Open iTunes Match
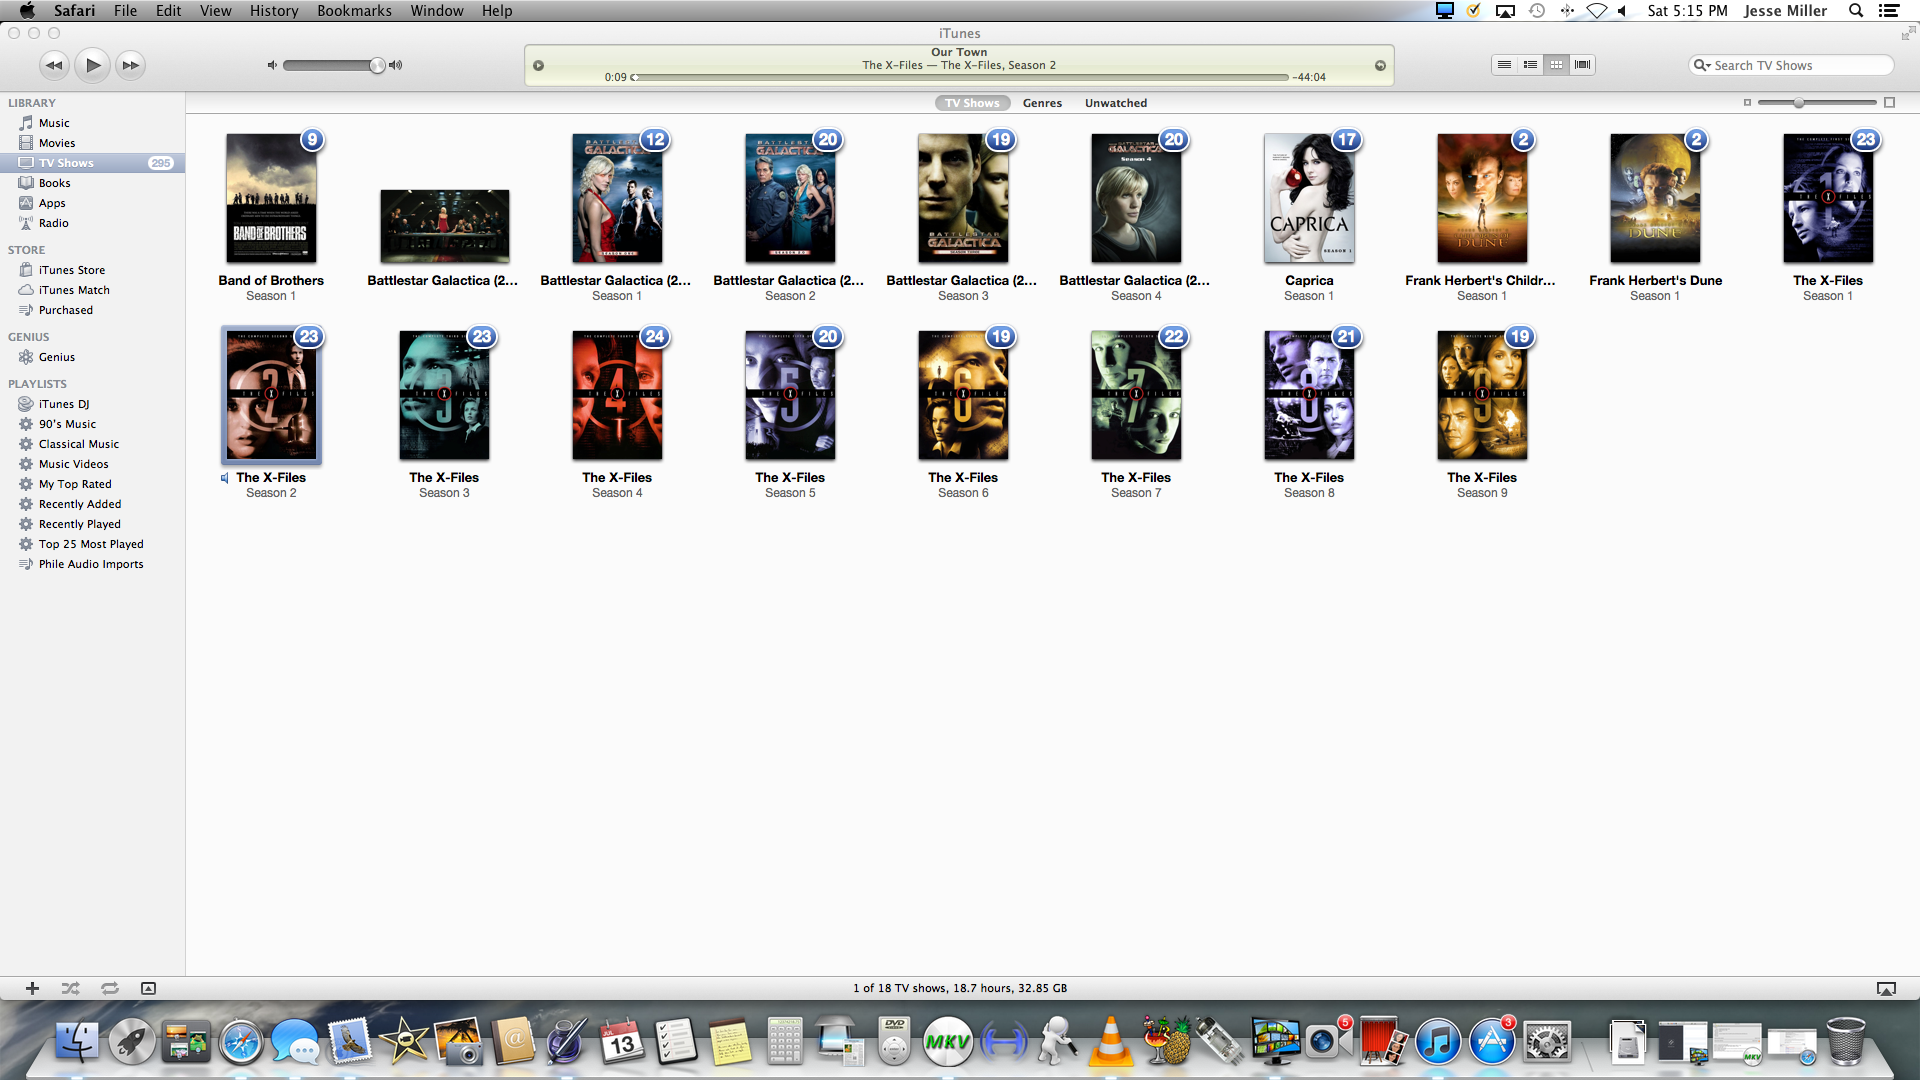Image resolution: width=1920 pixels, height=1080 pixels. click(92, 290)
